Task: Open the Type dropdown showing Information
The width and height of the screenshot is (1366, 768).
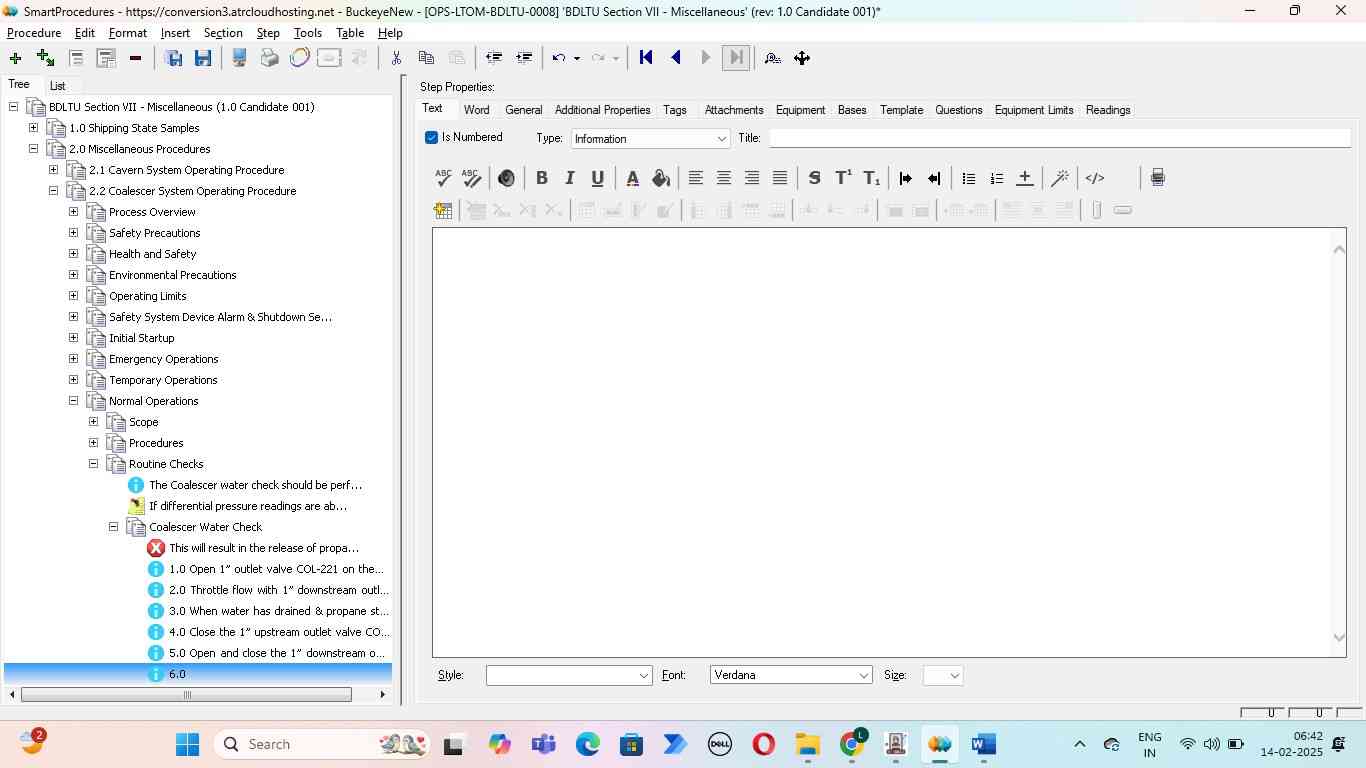Action: [650, 139]
